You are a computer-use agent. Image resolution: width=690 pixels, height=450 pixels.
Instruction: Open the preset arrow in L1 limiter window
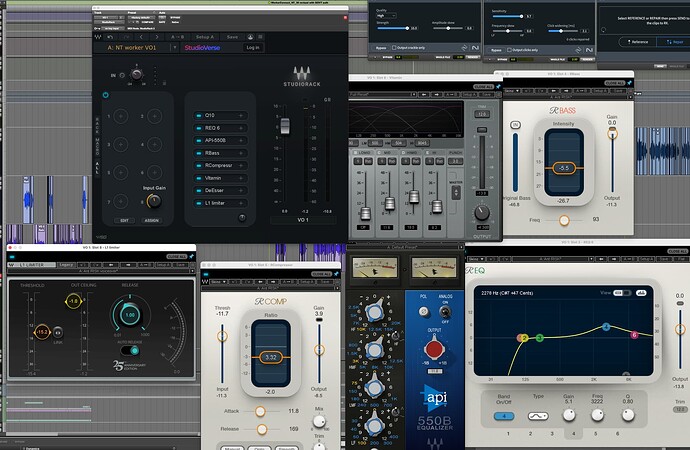pos(192,271)
